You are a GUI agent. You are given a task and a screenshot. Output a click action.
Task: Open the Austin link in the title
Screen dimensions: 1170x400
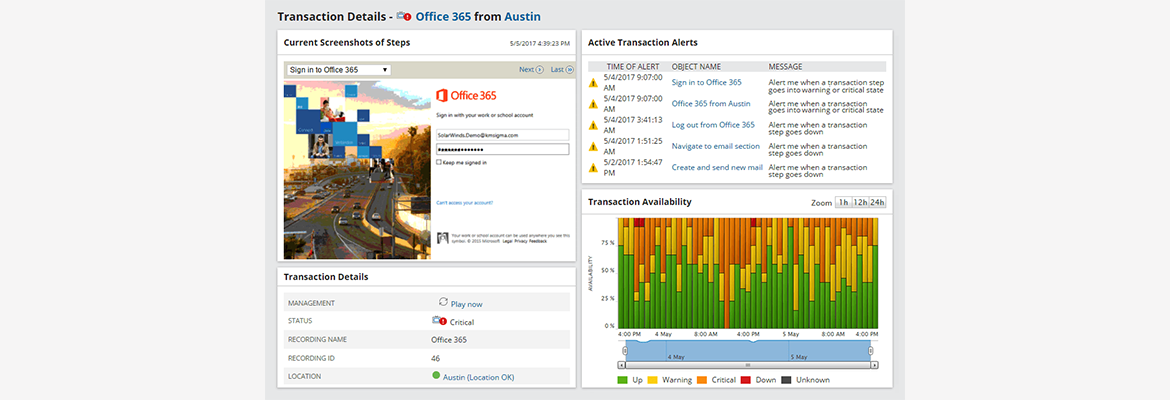(x=522, y=16)
